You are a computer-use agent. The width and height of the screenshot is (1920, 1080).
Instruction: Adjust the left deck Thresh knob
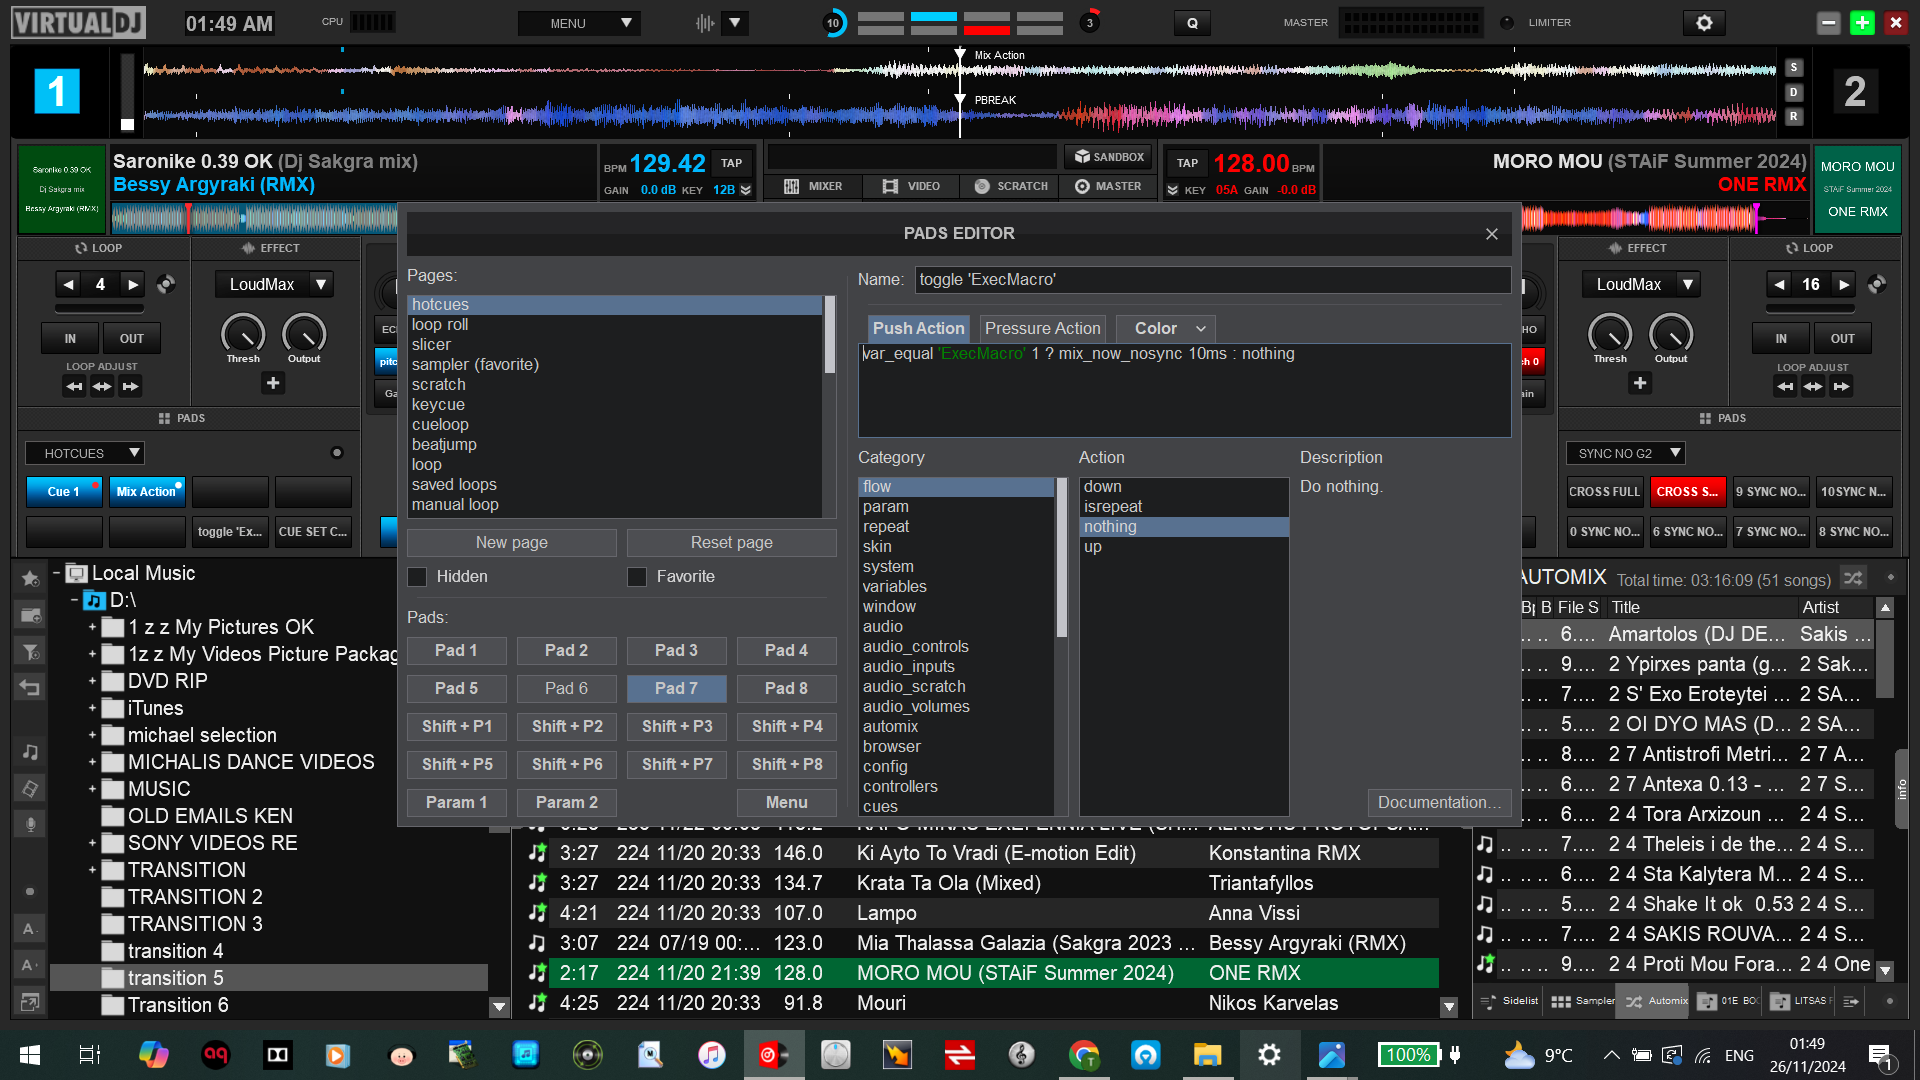pyautogui.click(x=243, y=334)
